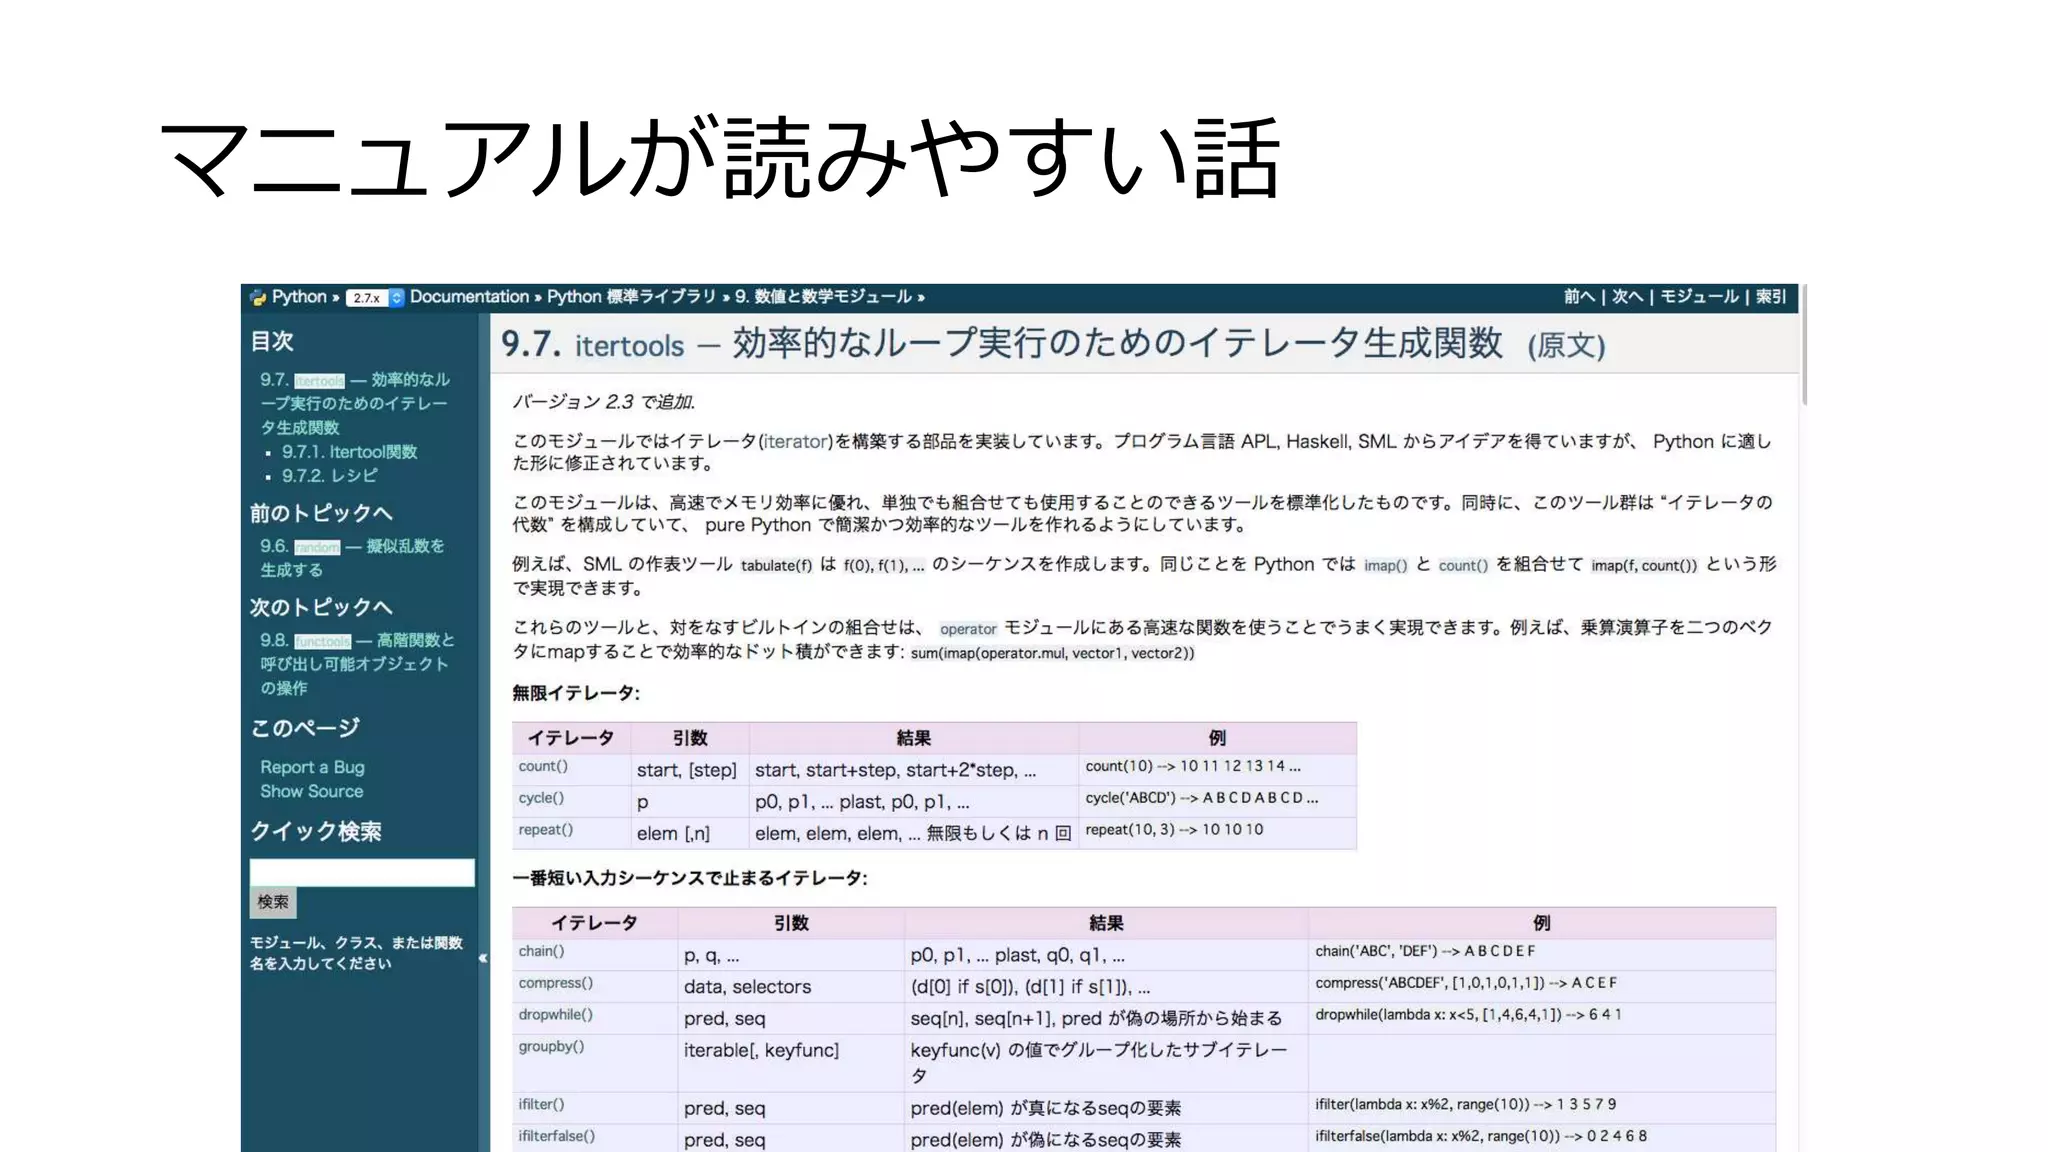The width and height of the screenshot is (2048, 1152).
Task: Open the 索引 link
Action: 1770,297
